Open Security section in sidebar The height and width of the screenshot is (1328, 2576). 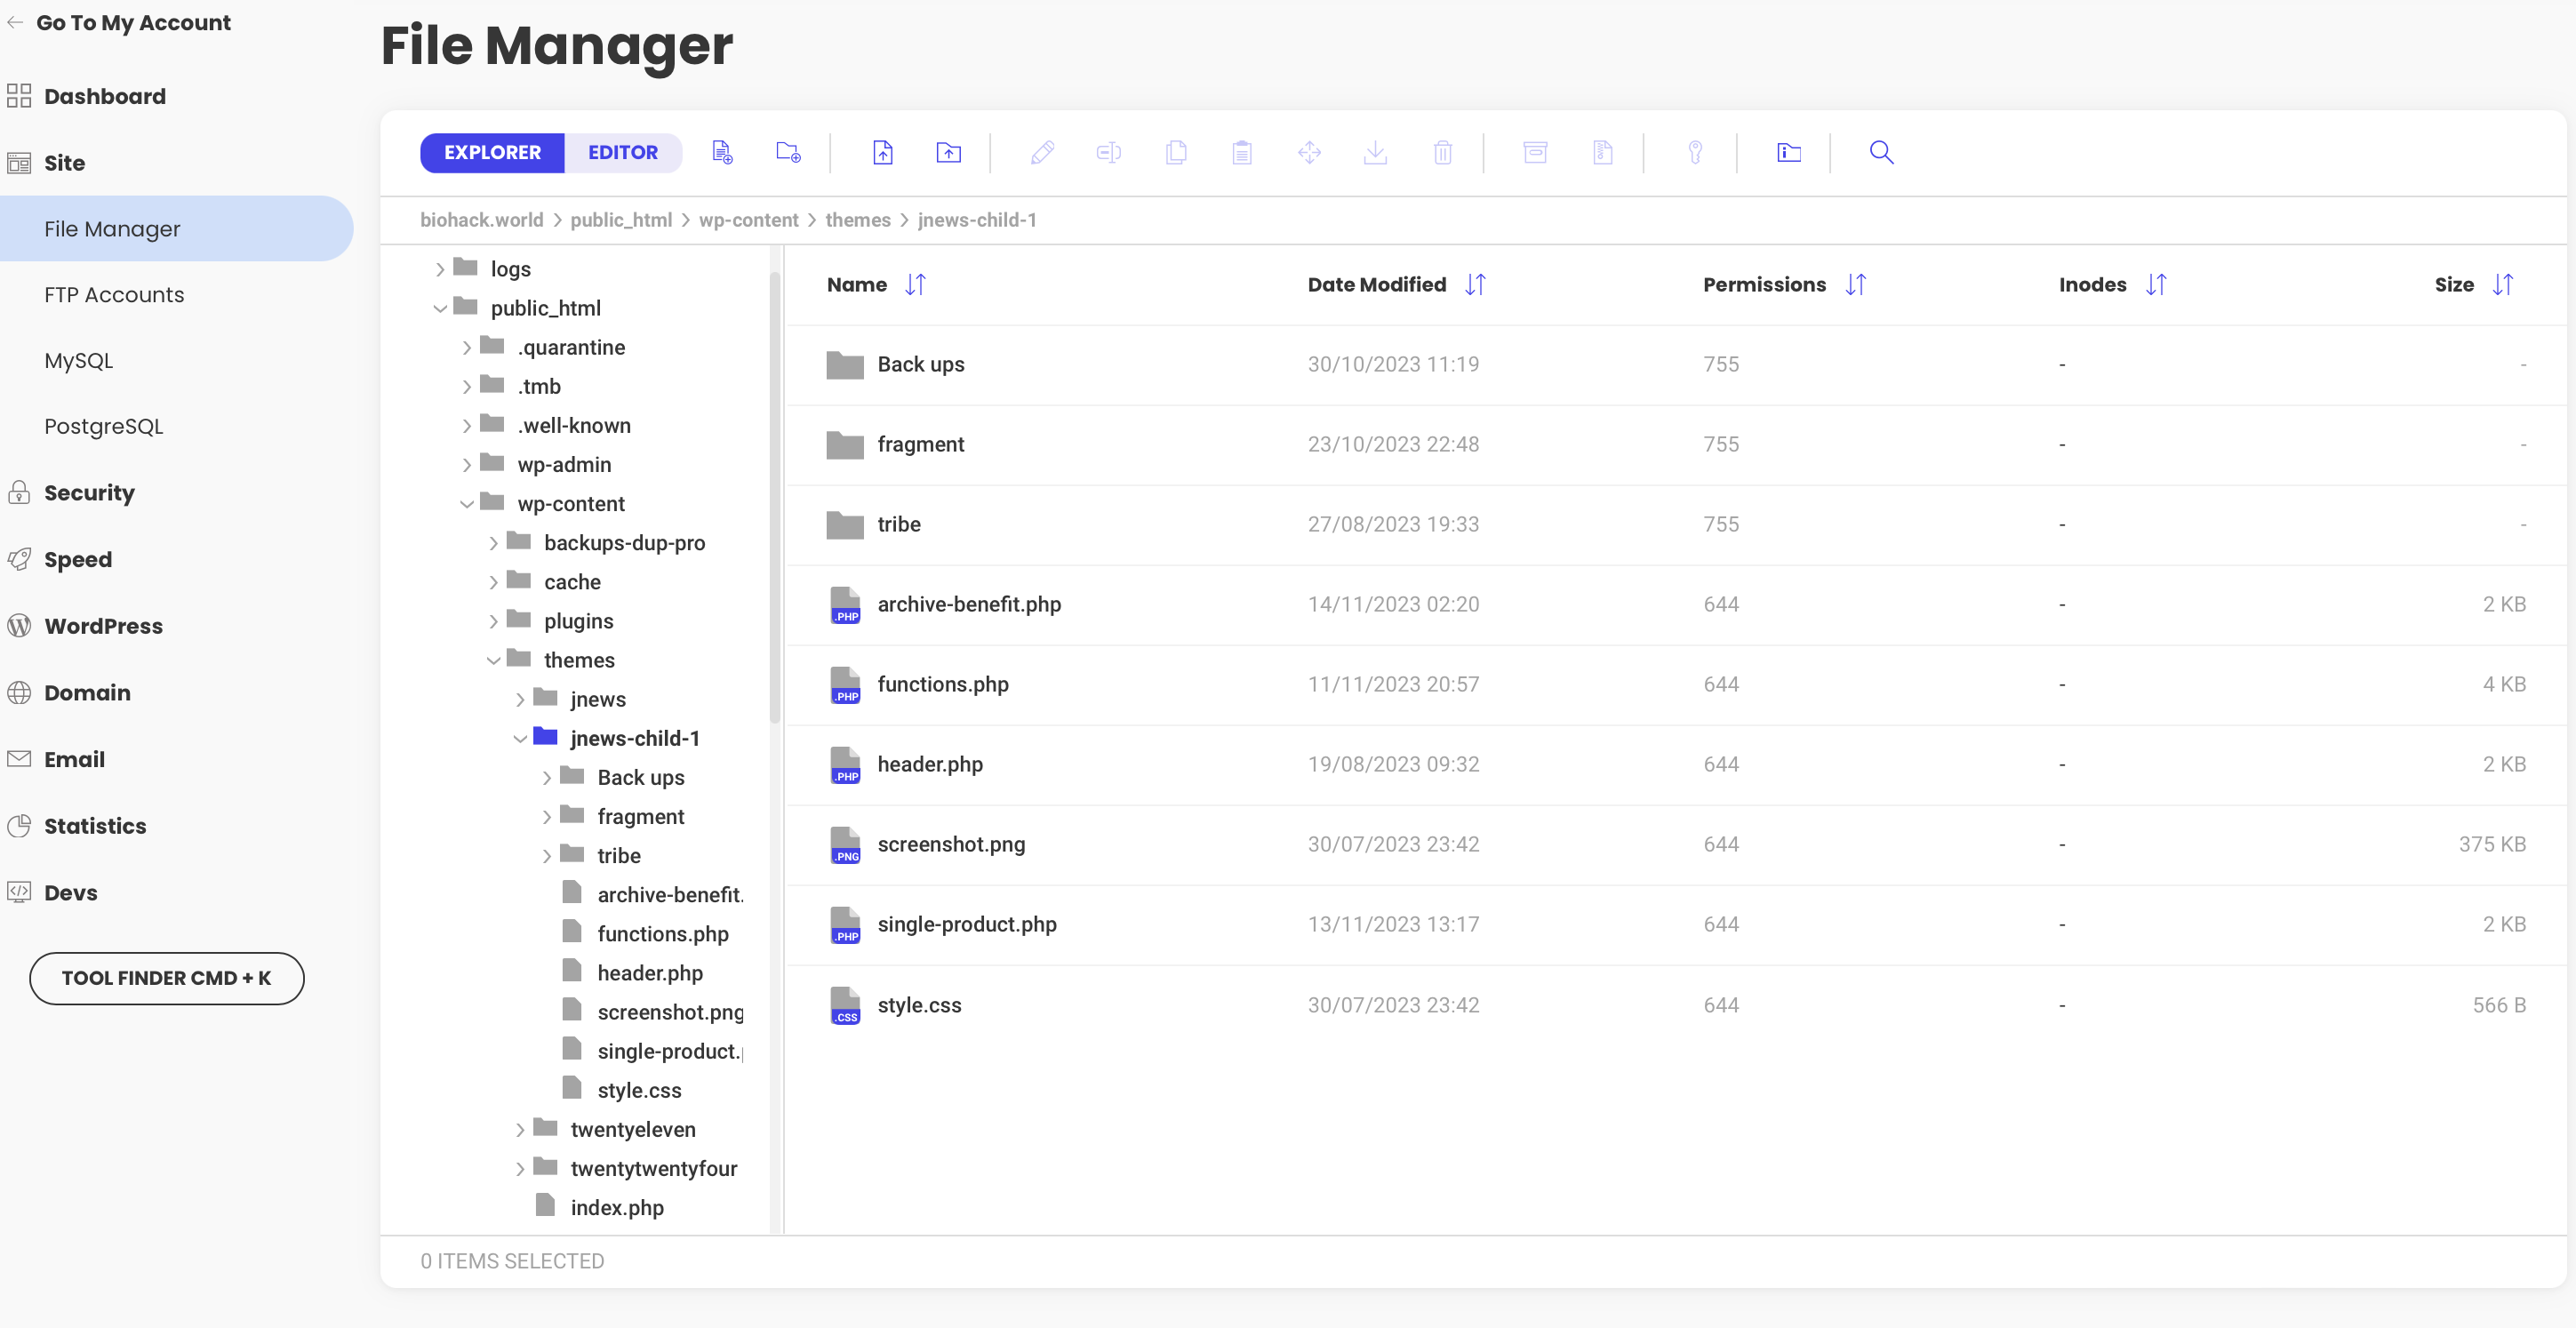pos(89,492)
